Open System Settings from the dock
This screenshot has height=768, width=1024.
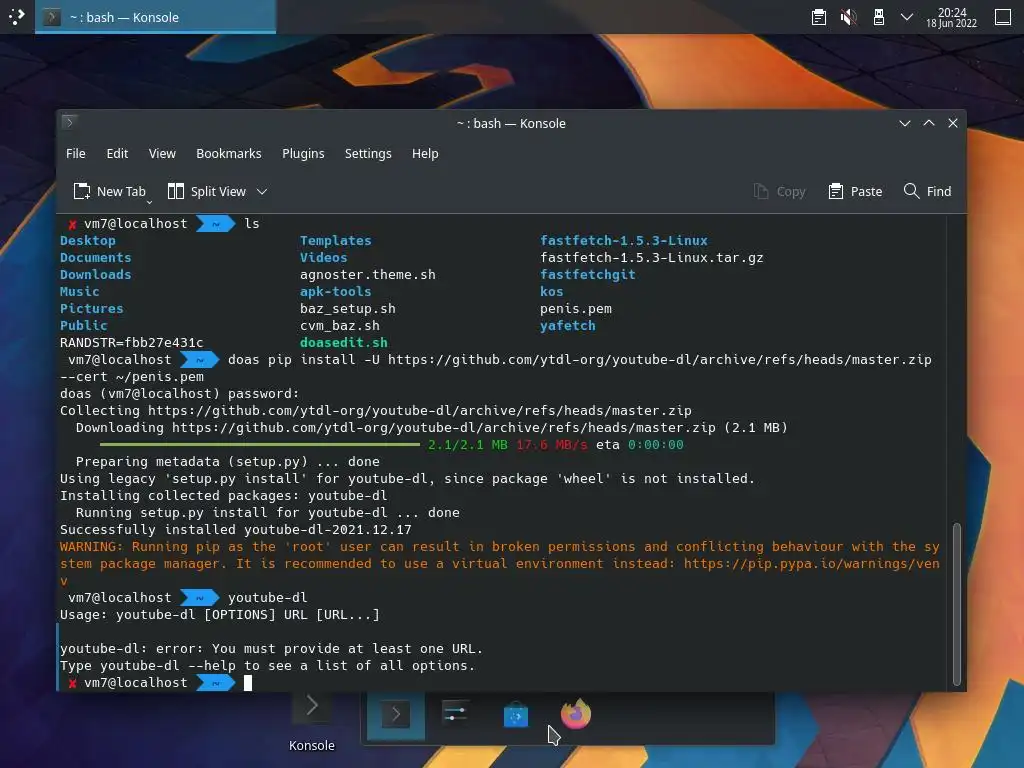455,714
